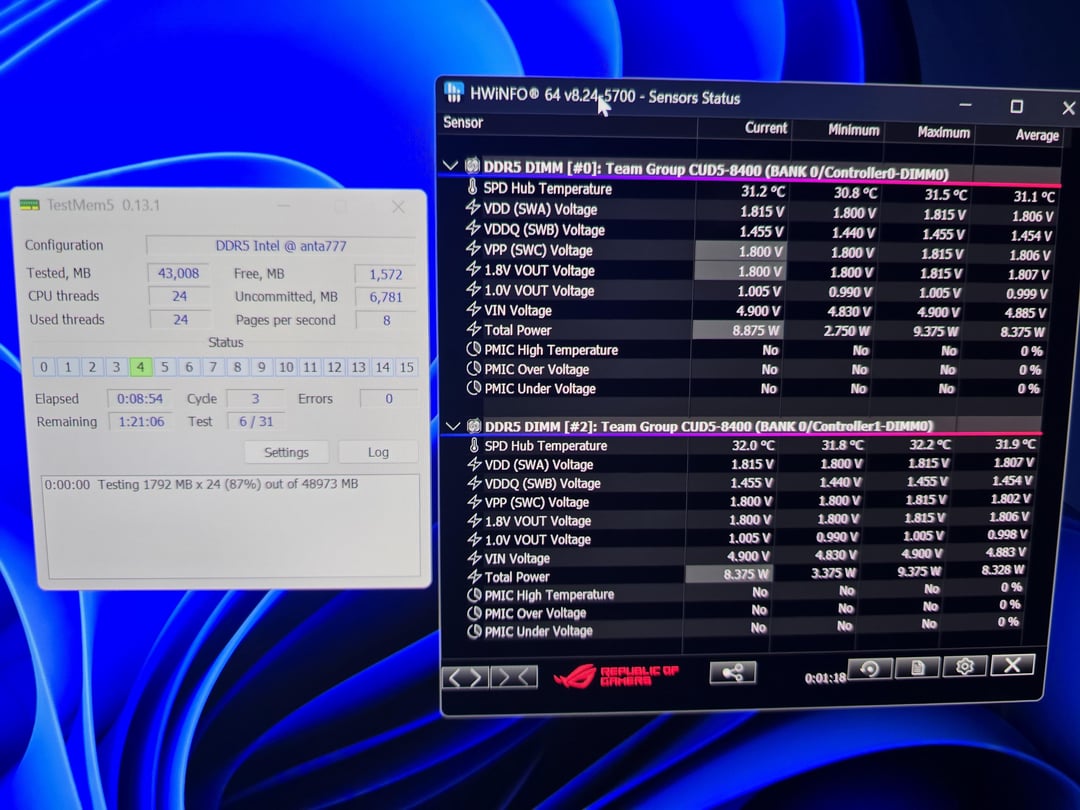The width and height of the screenshot is (1080, 810).
Task: Click the Remaining value 1:21:06
Action: pos(141,422)
